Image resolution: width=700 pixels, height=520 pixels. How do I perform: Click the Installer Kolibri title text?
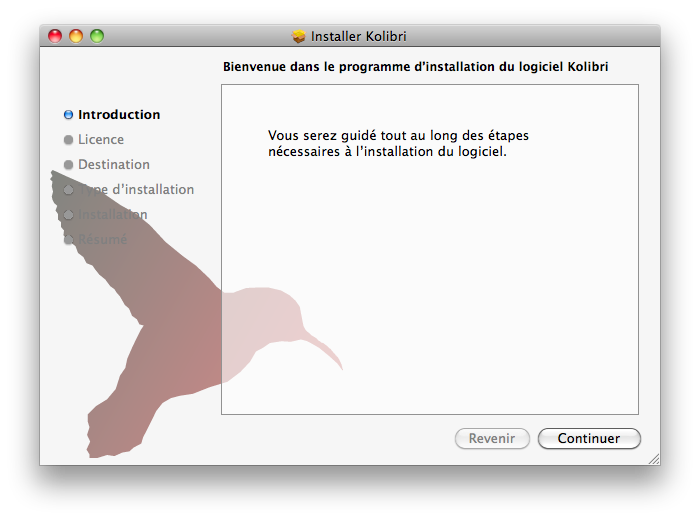[358, 36]
